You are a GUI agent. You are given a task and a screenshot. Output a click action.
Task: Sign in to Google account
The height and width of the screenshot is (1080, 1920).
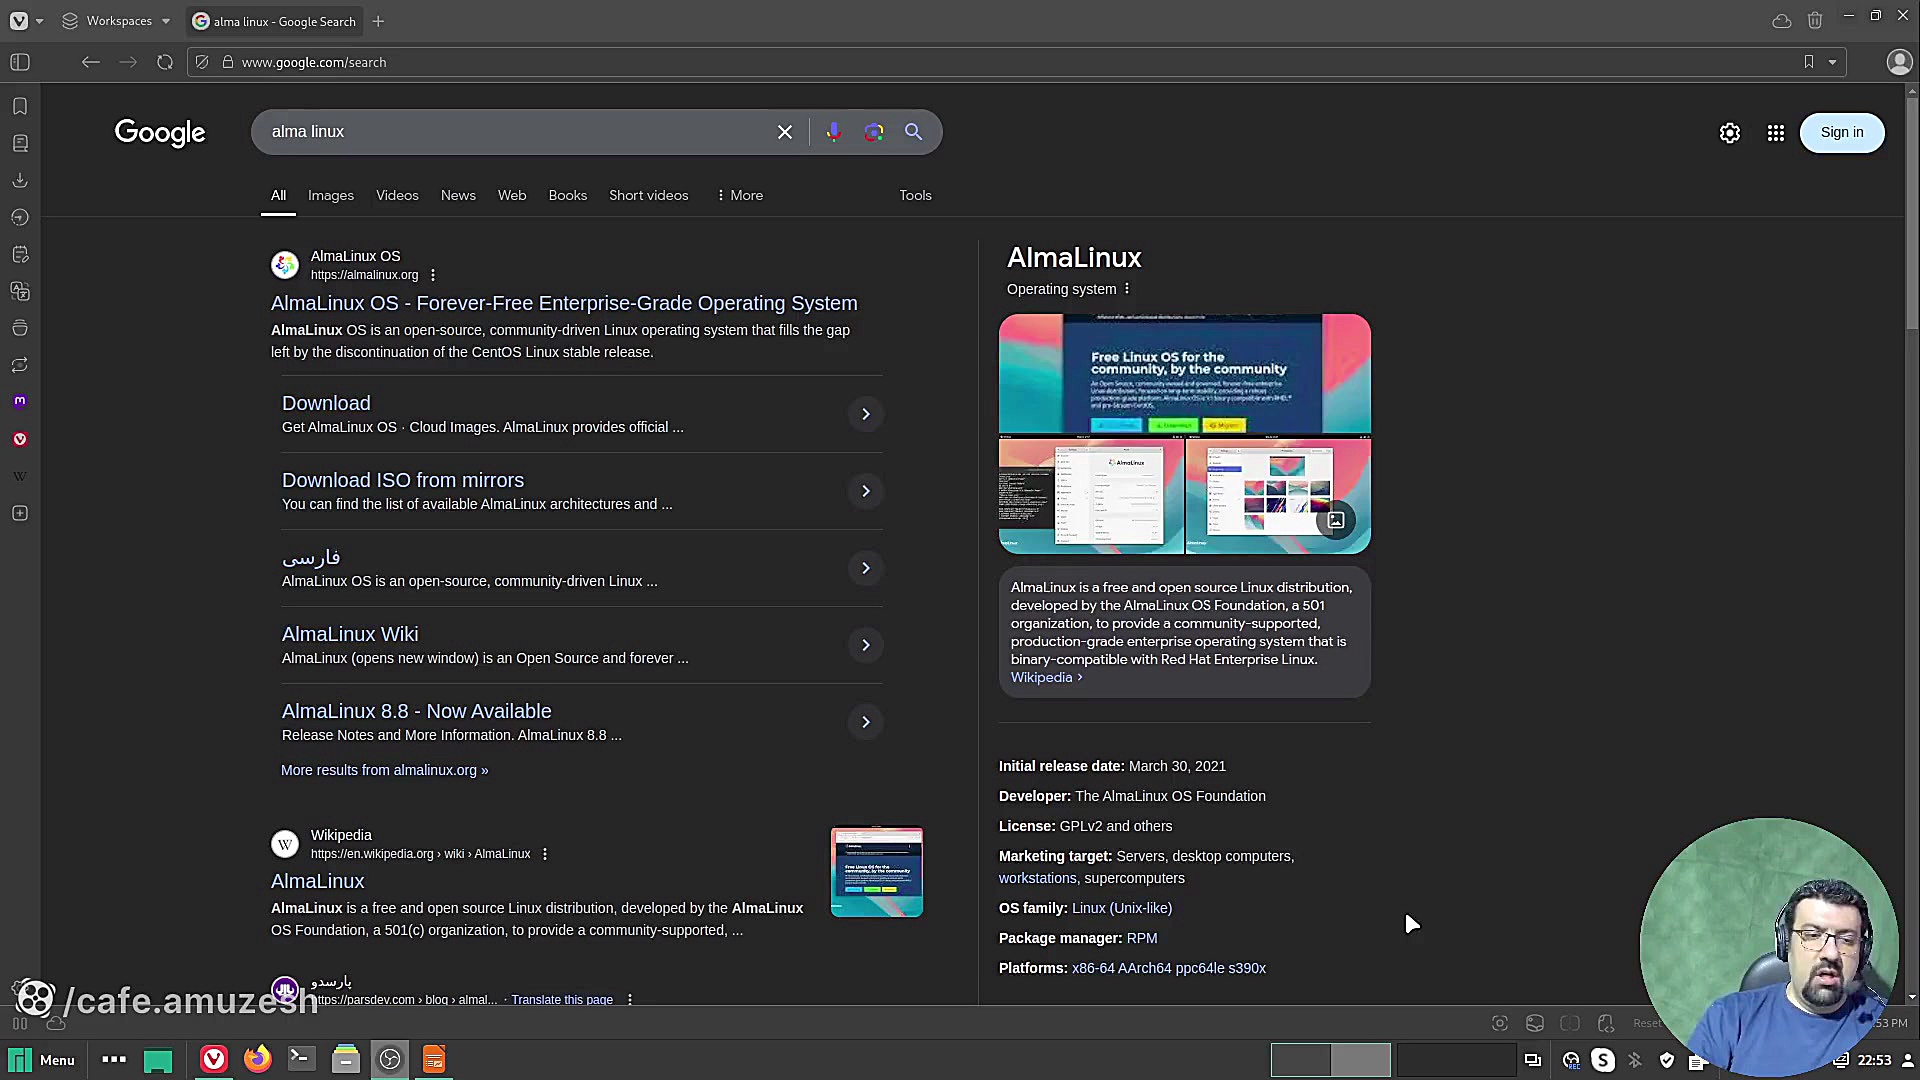1842,132
